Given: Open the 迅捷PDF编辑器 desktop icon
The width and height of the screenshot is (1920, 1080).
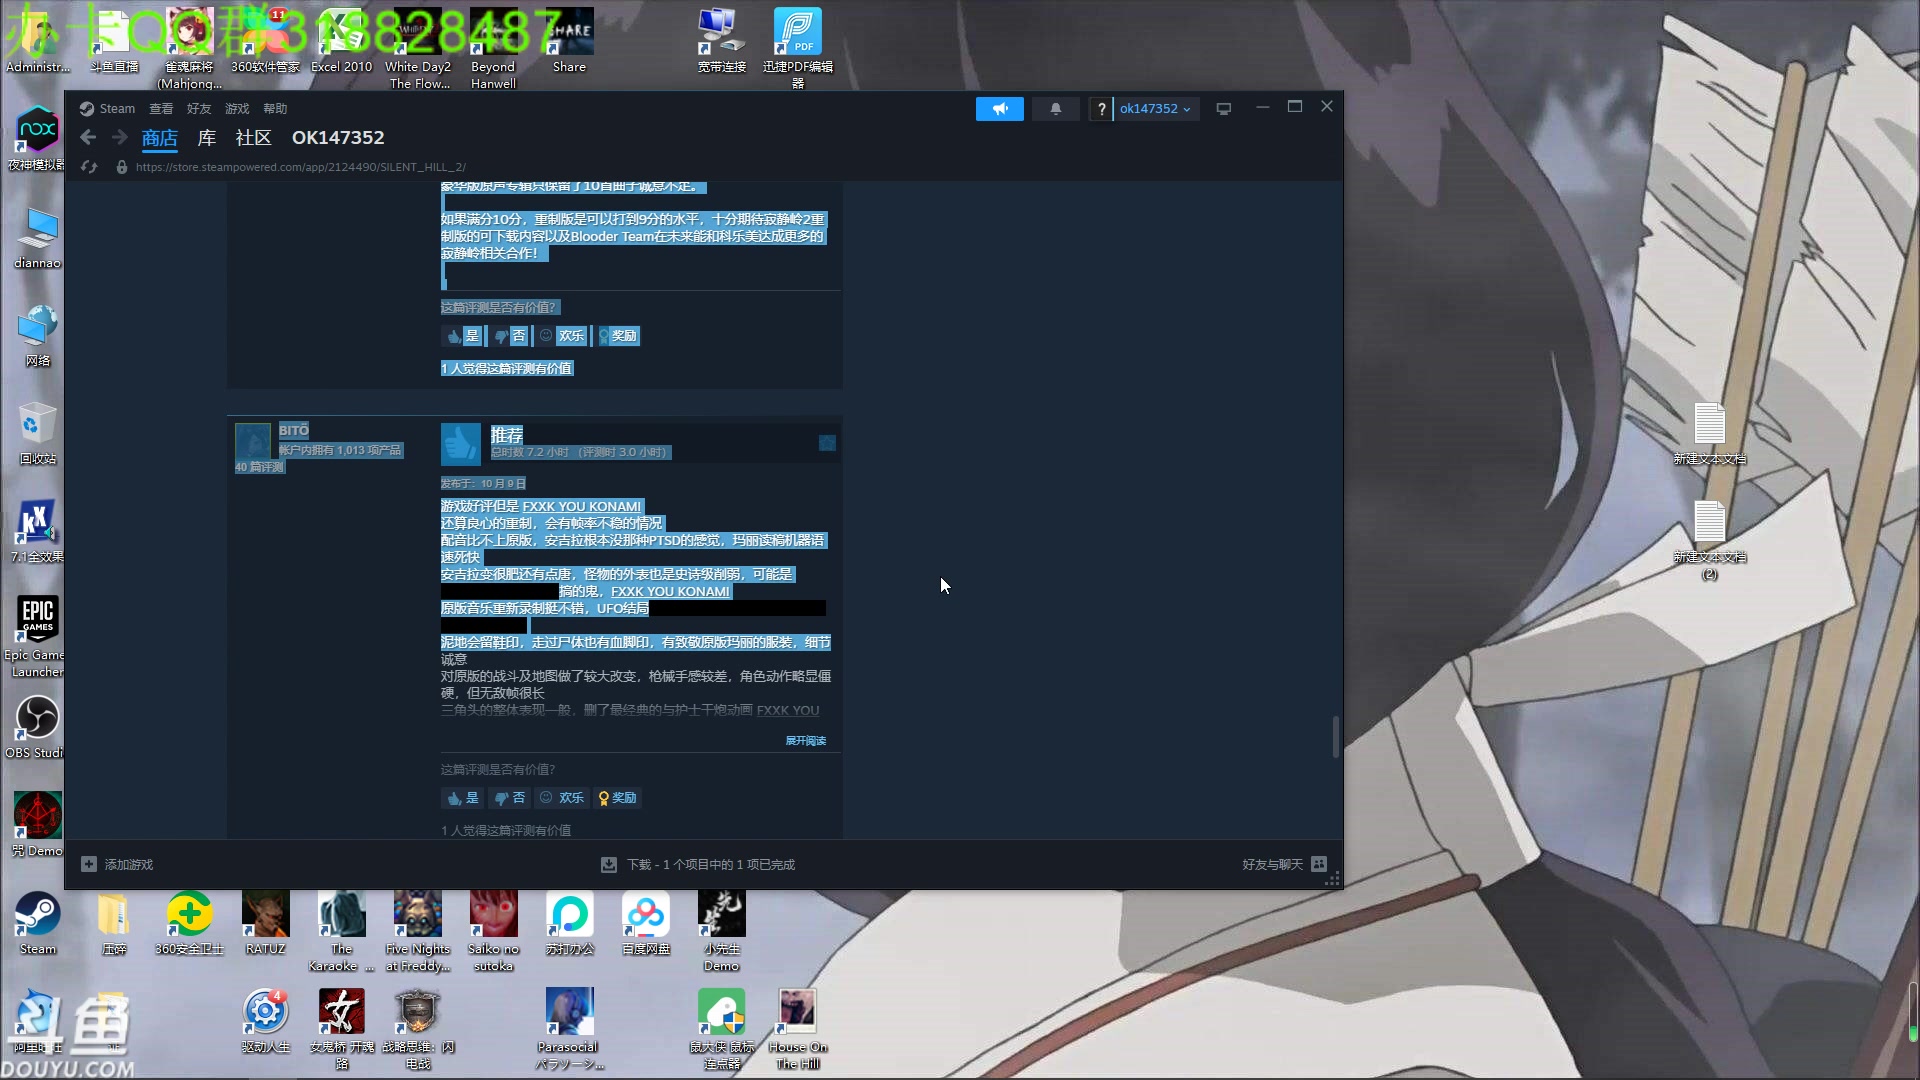Looking at the screenshot, I should click(798, 49).
